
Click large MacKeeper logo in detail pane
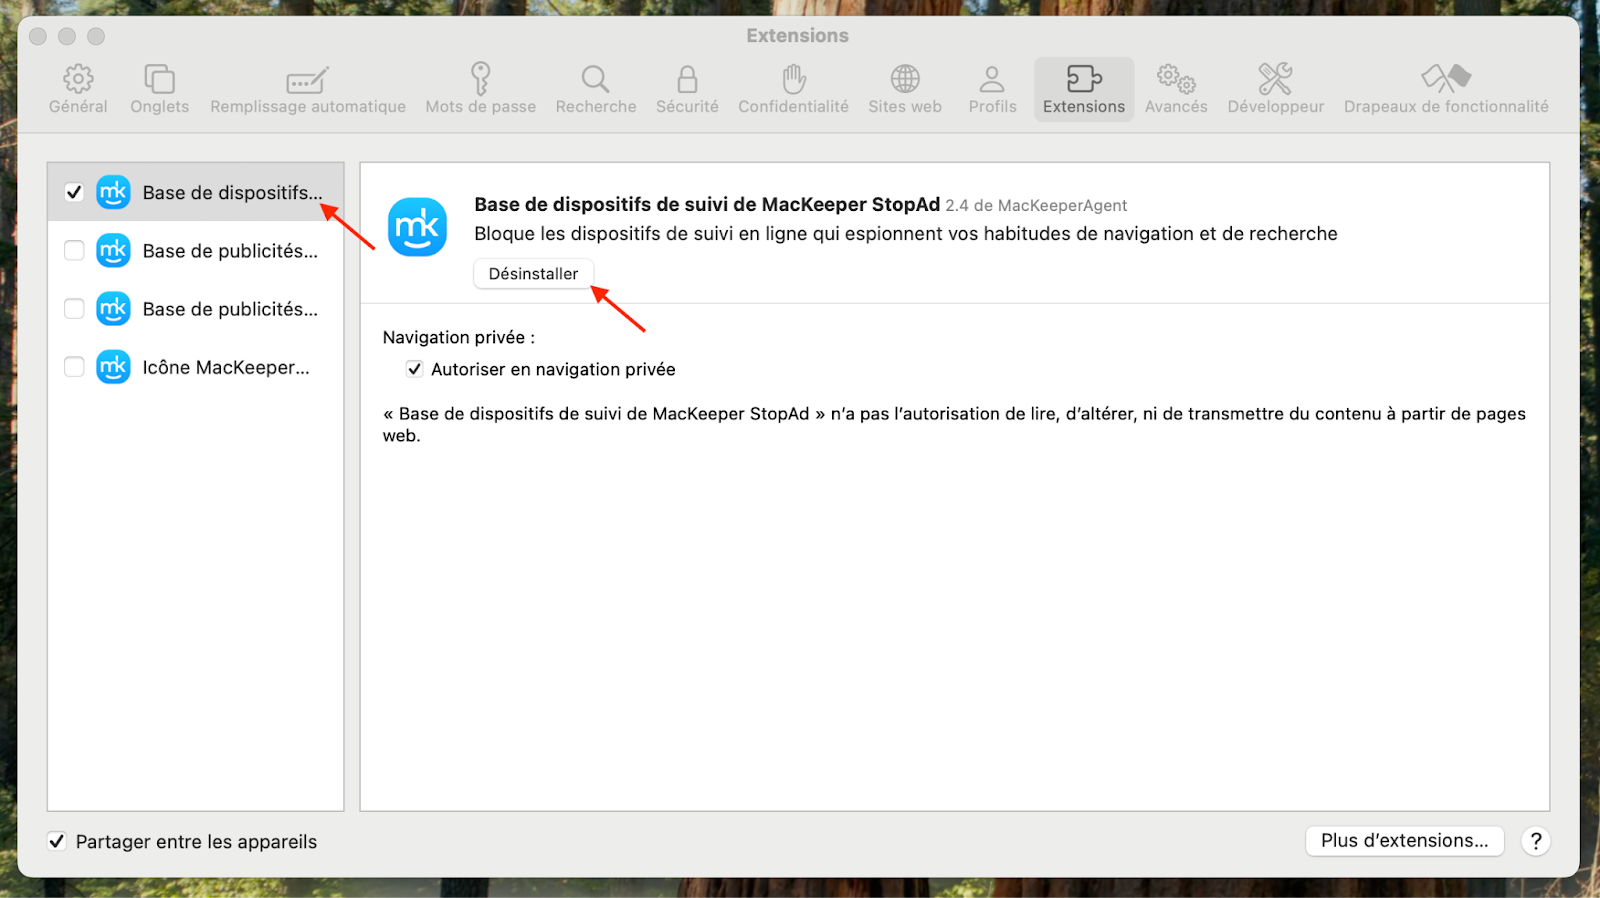coord(417,227)
